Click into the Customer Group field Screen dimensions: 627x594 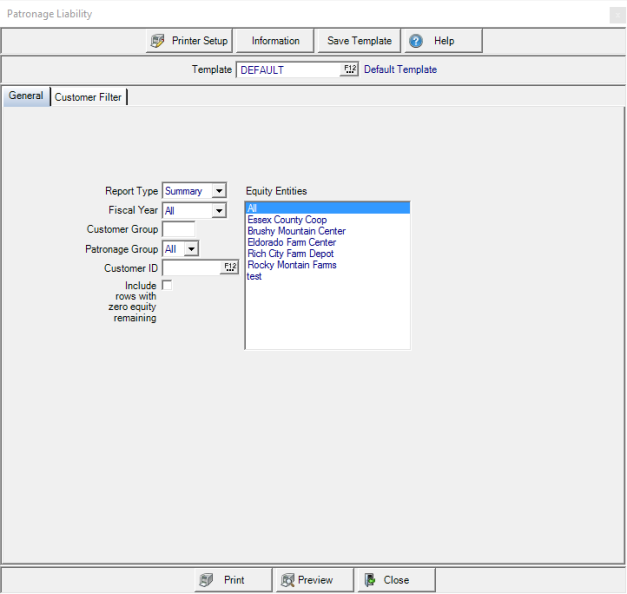point(178,230)
